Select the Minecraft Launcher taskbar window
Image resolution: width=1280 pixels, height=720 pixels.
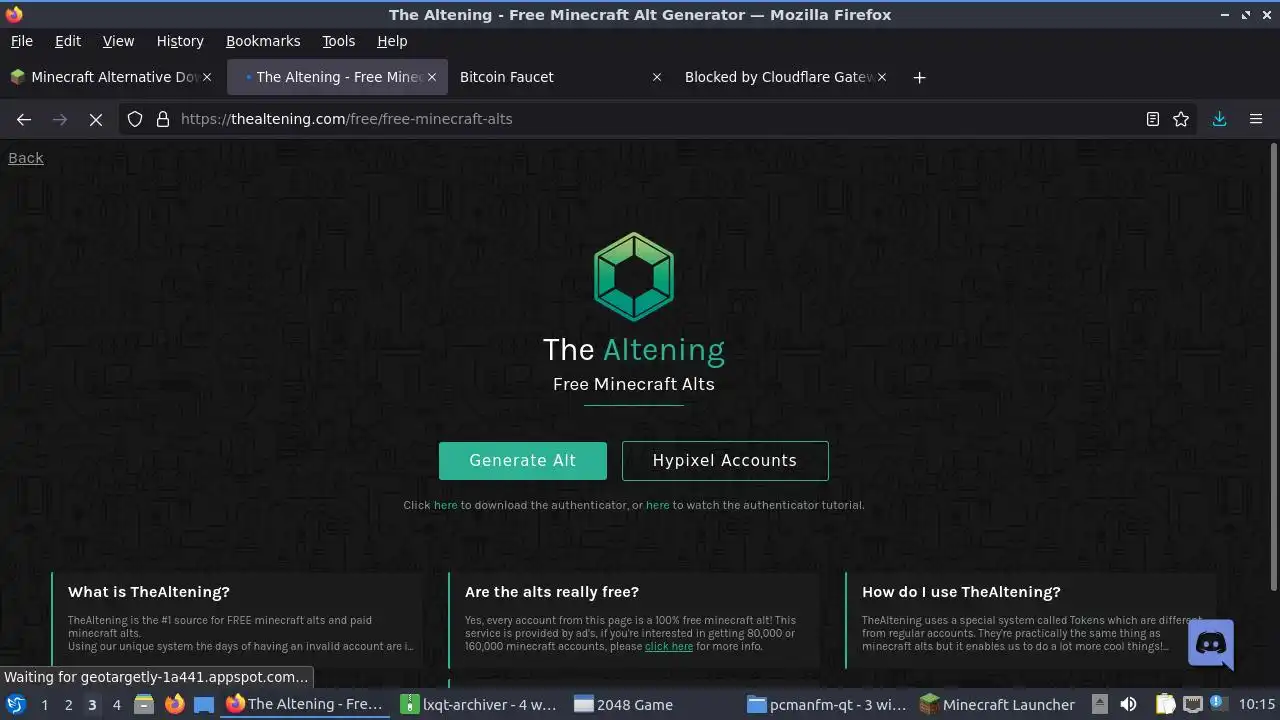(x=998, y=704)
